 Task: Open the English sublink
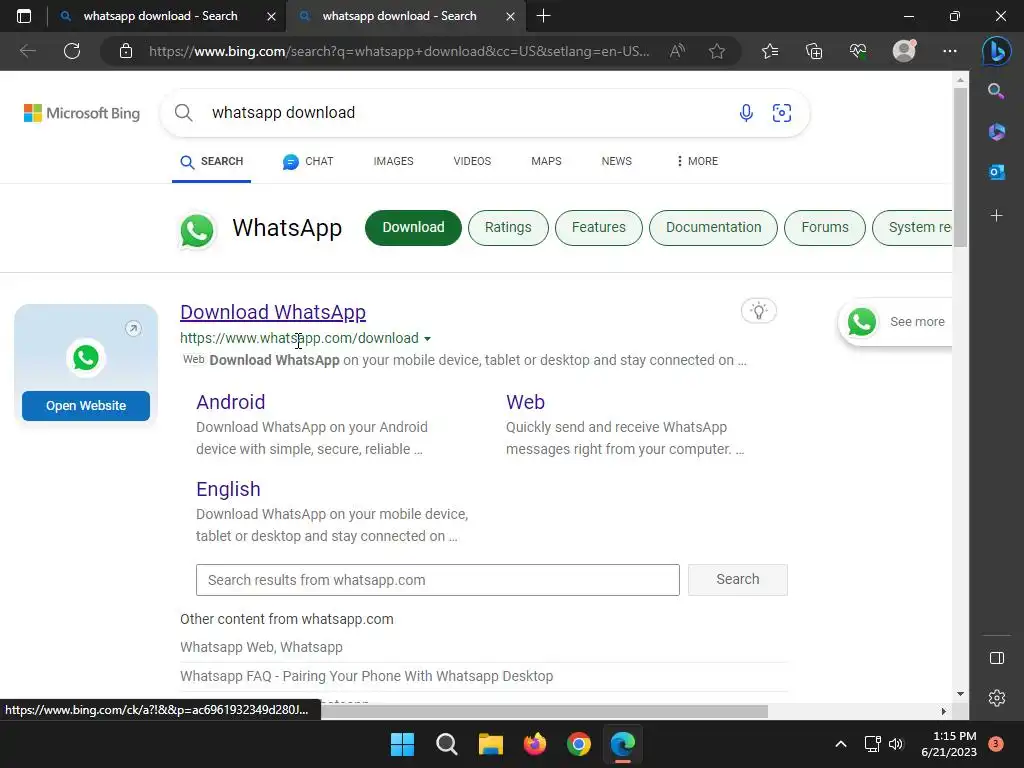pos(228,489)
